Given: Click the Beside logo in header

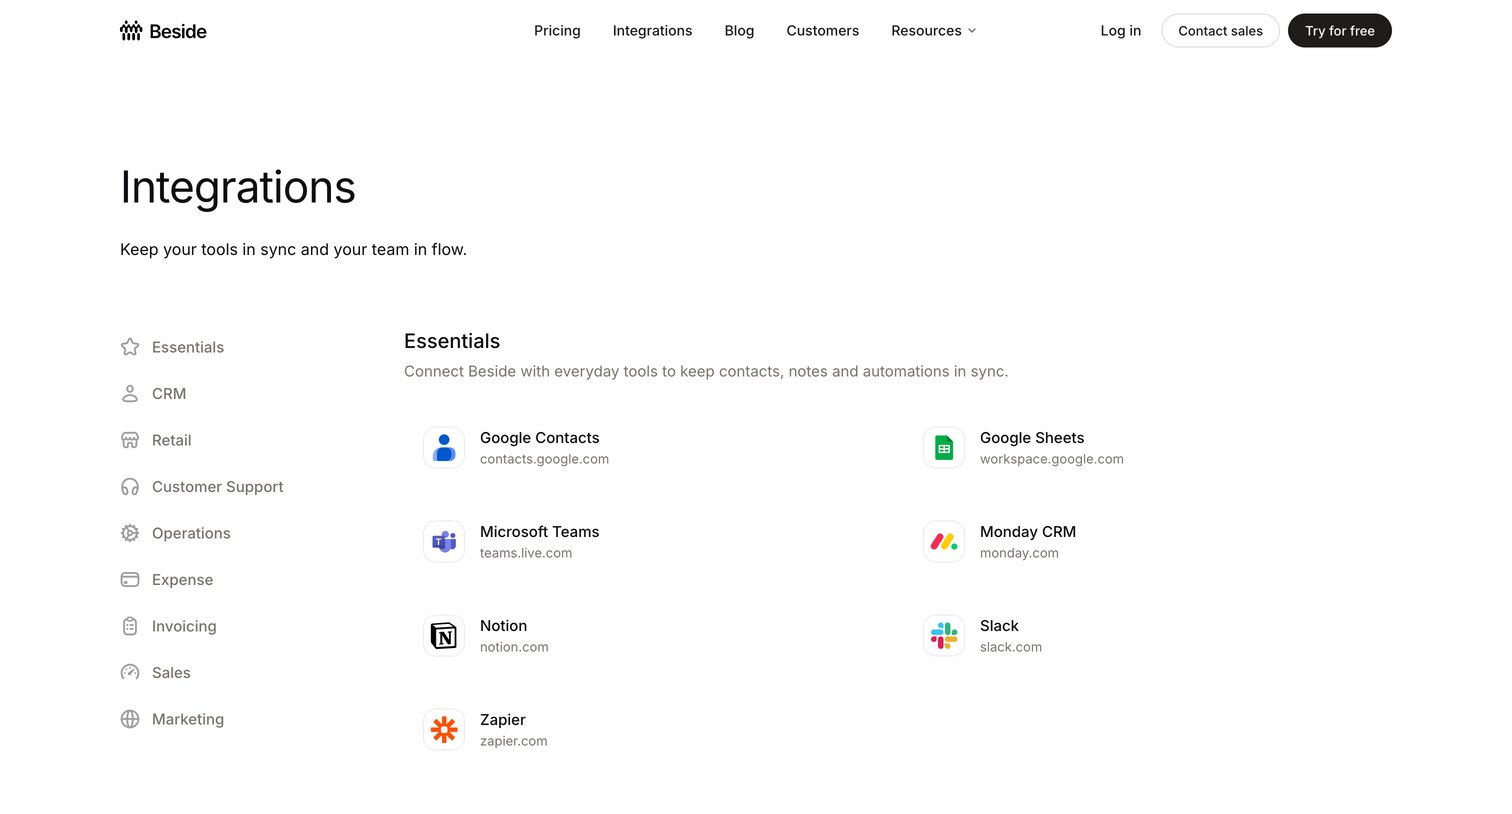Looking at the screenshot, I should (163, 31).
